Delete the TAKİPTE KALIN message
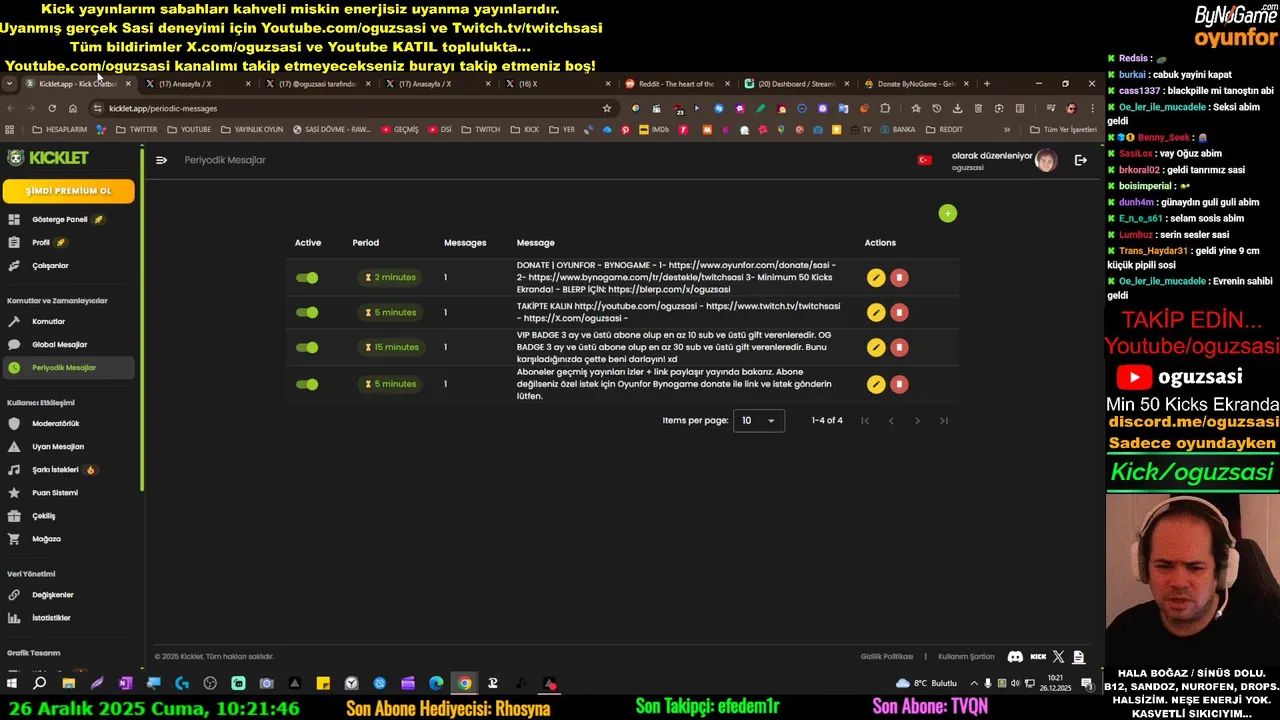Image resolution: width=1280 pixels, height=720 pixels. [x=899, y=313]
